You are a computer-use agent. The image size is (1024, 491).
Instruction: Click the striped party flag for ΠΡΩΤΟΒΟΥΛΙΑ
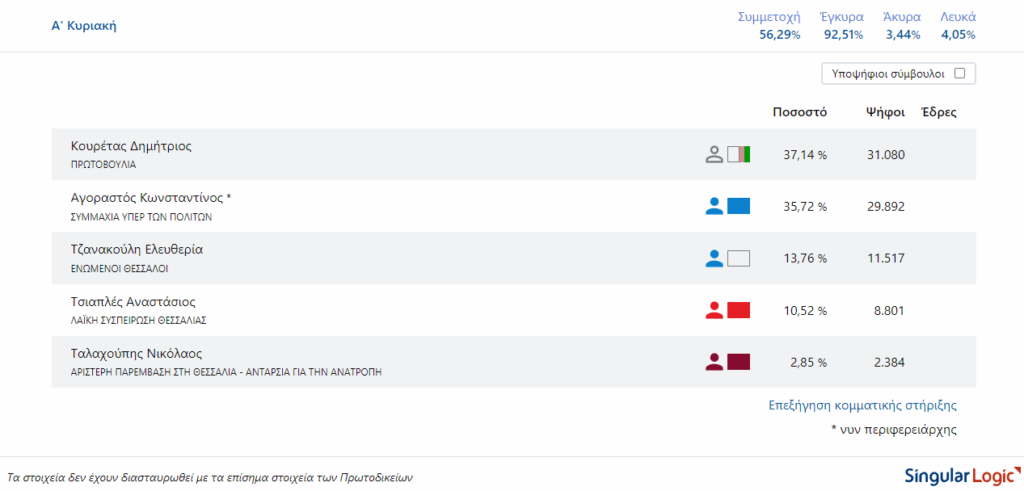pyautogui.click(x=739, y=154)
